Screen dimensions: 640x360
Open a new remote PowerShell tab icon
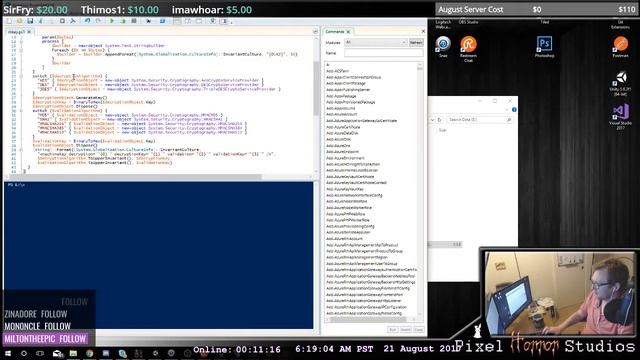(x=149, y=21)
